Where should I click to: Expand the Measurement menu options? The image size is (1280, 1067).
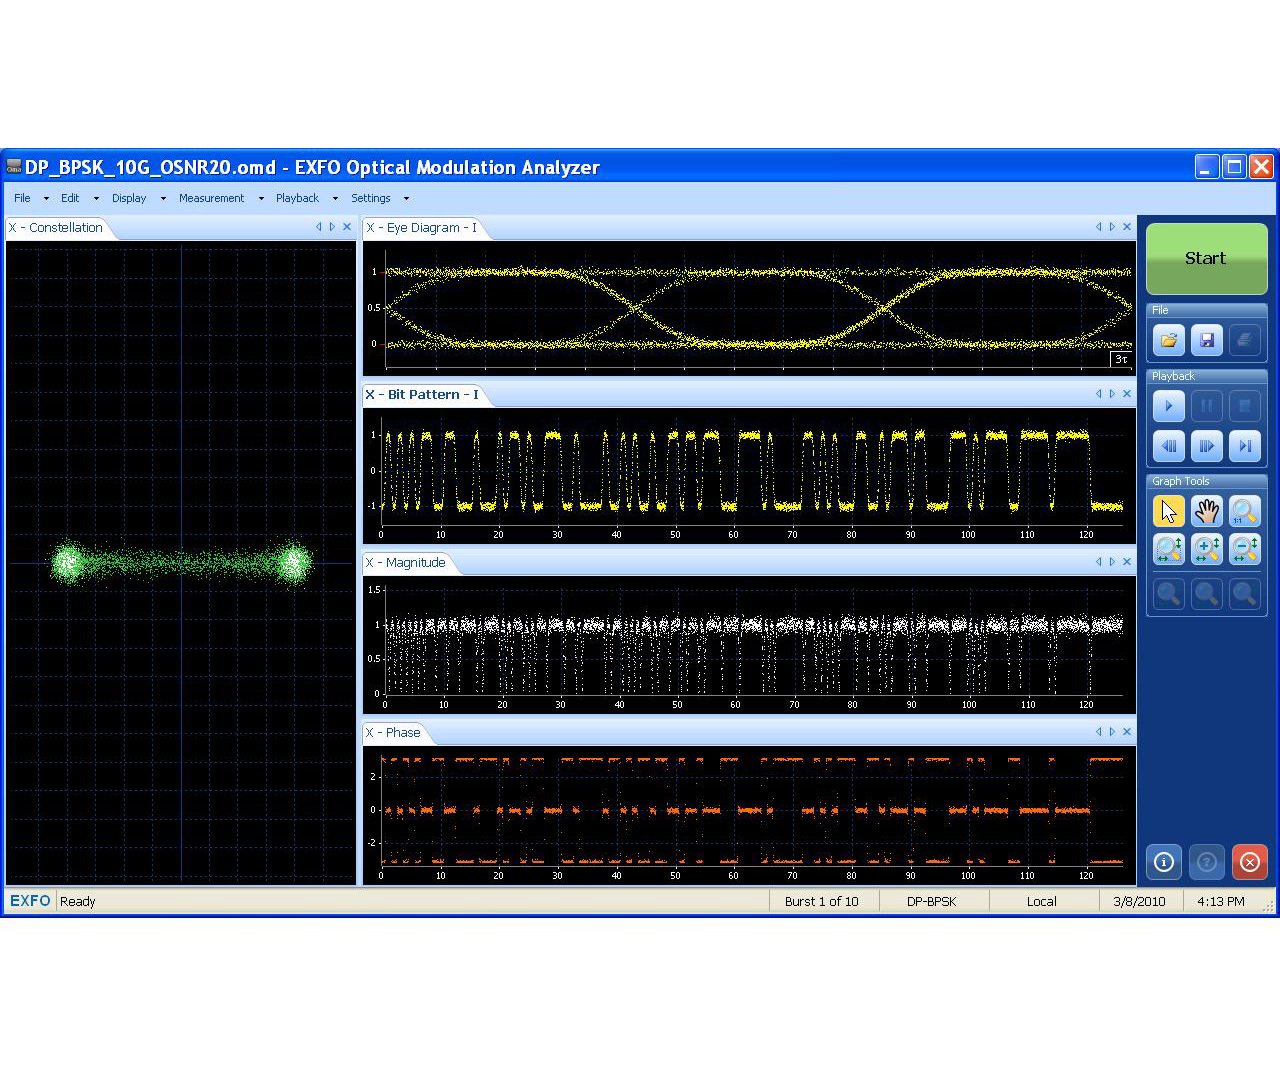[211, 198]
